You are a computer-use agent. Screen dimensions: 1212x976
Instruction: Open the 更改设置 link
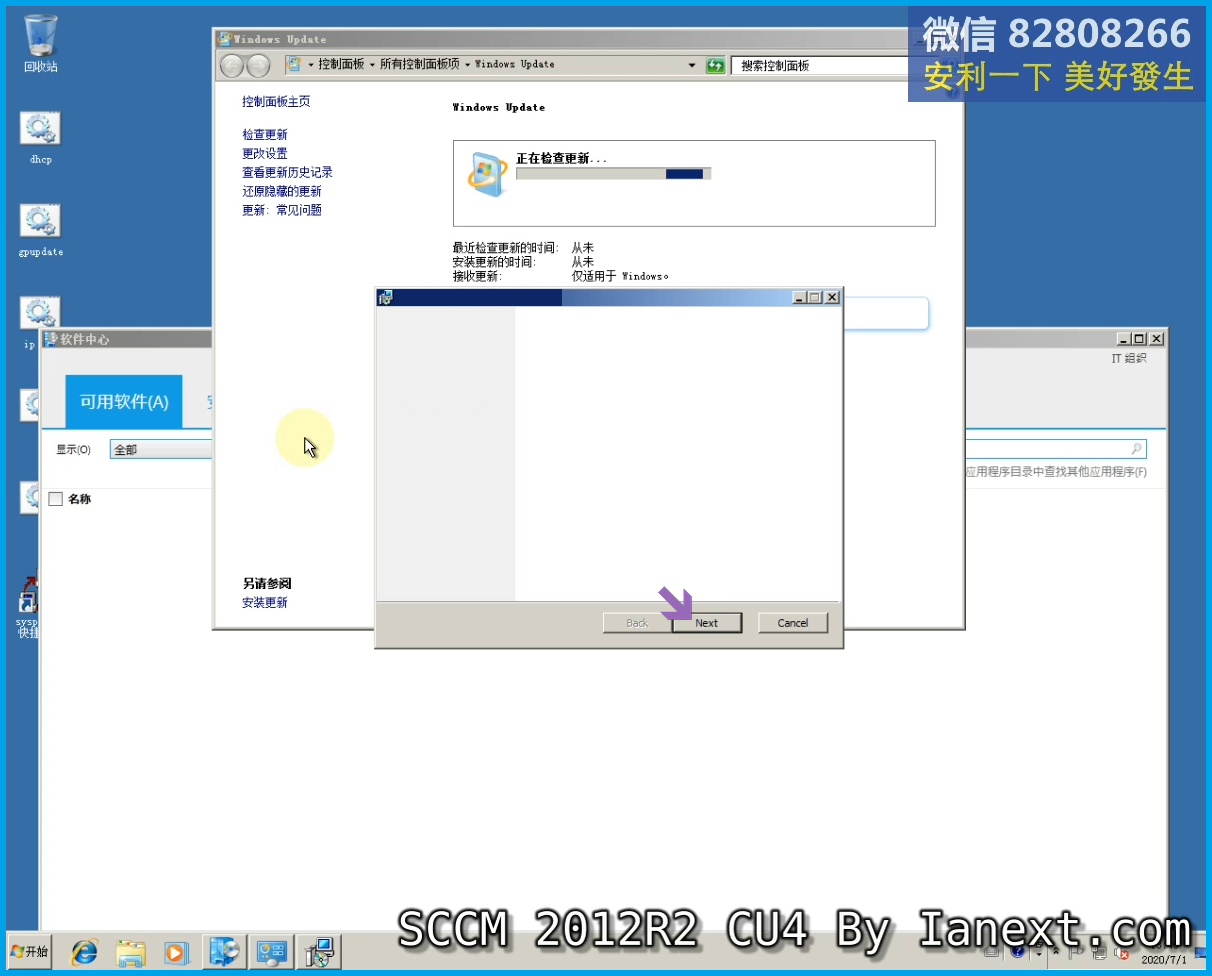click(265, 153)
